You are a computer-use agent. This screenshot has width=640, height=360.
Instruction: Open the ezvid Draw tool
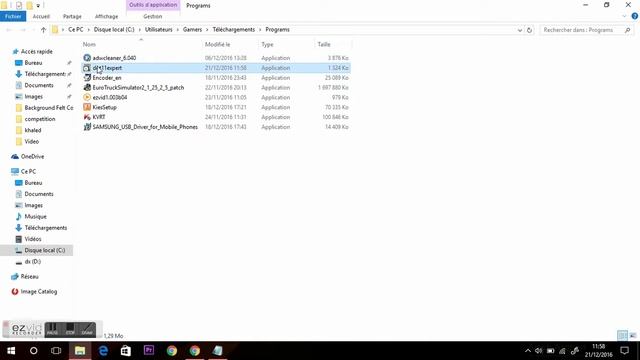pyautogui.click(x=87, y=330)
